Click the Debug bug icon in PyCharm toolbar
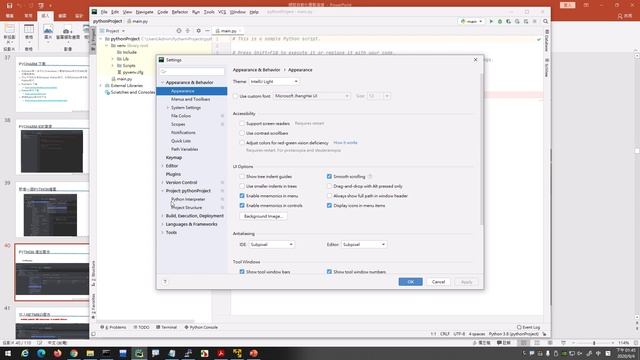Image resolution: width=640 pixels, height=360 pixels. (x=500, y=21)
